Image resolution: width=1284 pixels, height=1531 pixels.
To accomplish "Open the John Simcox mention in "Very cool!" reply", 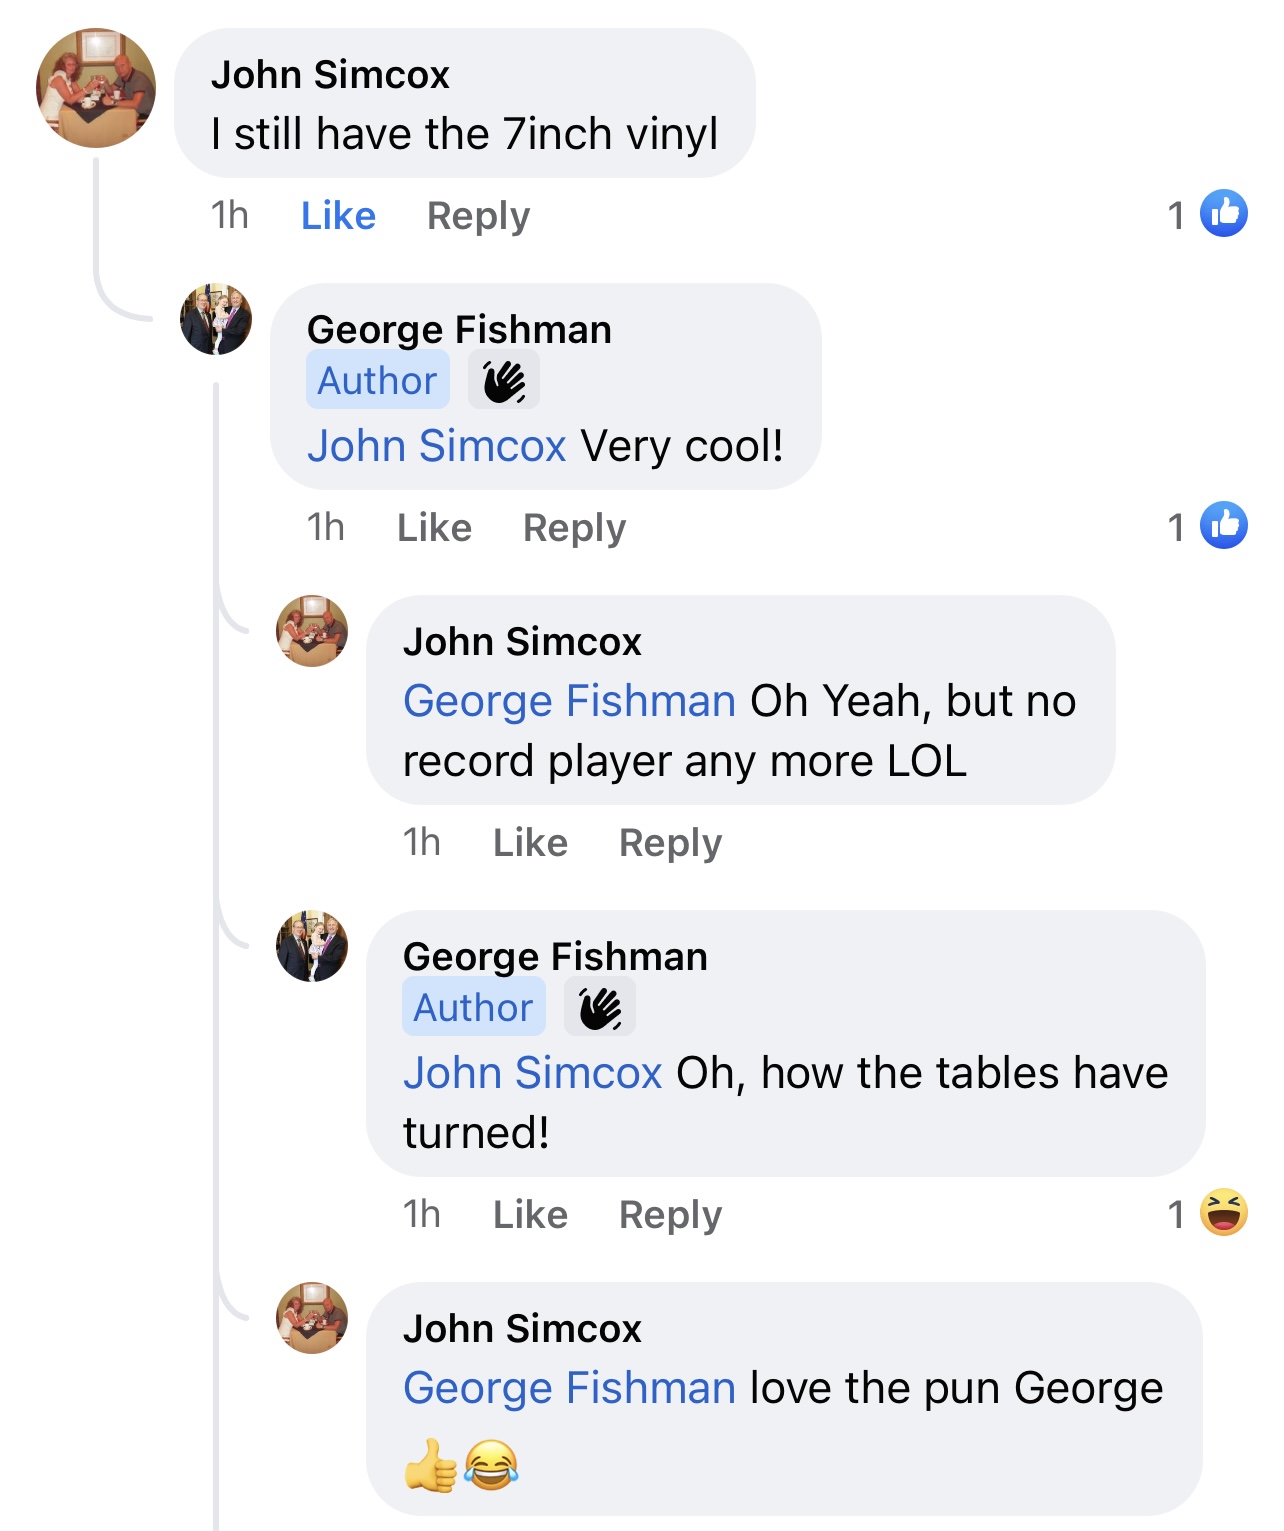I will [437, 446].
